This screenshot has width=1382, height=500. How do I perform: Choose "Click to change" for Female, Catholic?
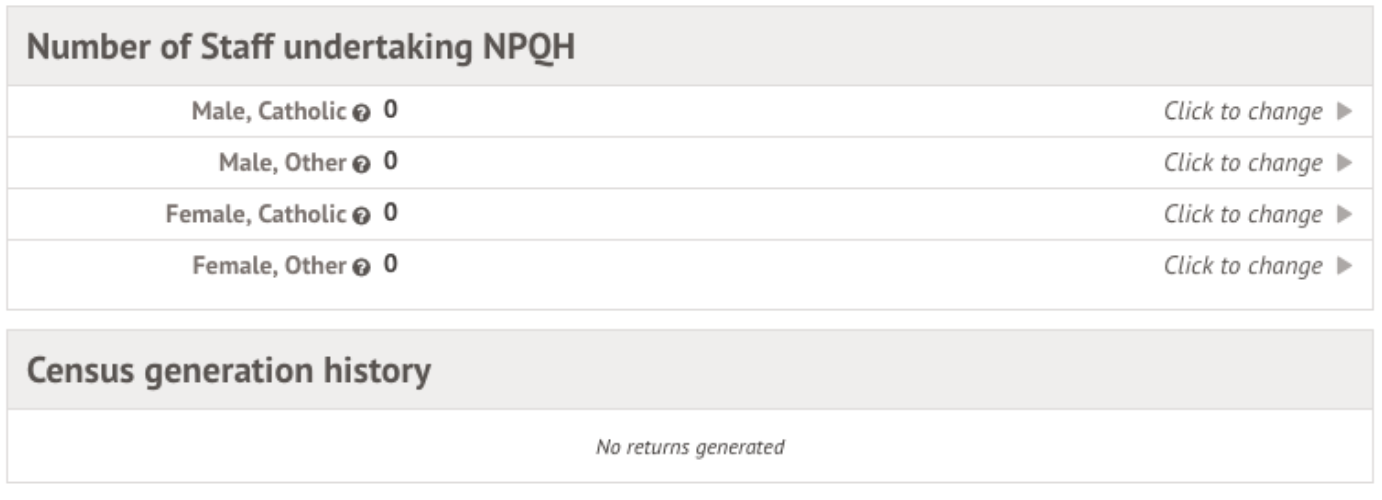click(x=1243, y=214)
